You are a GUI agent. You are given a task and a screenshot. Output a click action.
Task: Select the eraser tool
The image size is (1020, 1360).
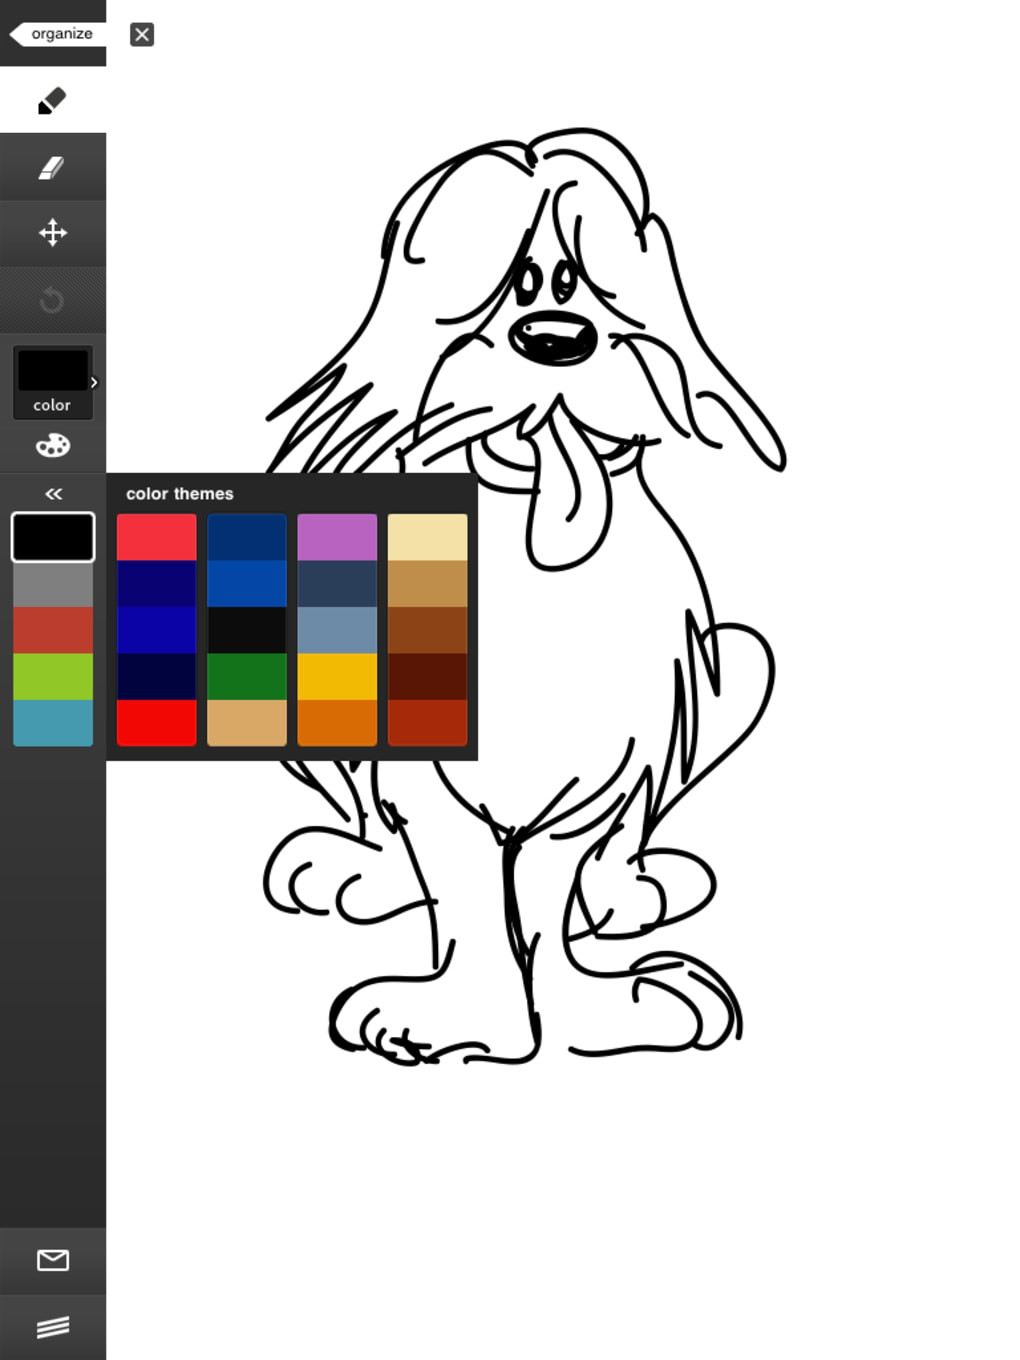click(52, 167)
